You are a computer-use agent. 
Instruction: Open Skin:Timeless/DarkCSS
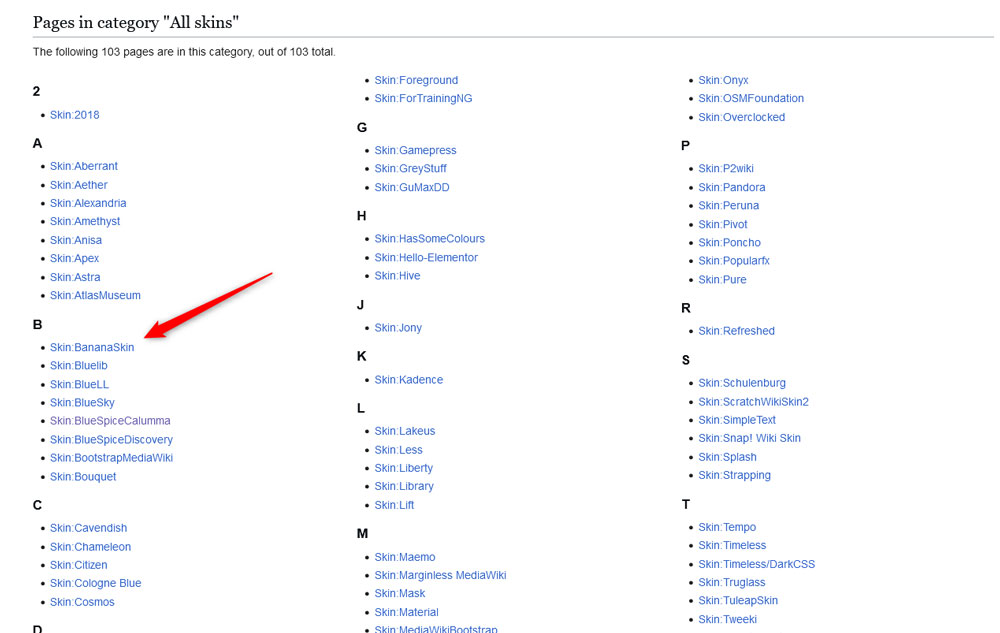[x=757, y=563]
